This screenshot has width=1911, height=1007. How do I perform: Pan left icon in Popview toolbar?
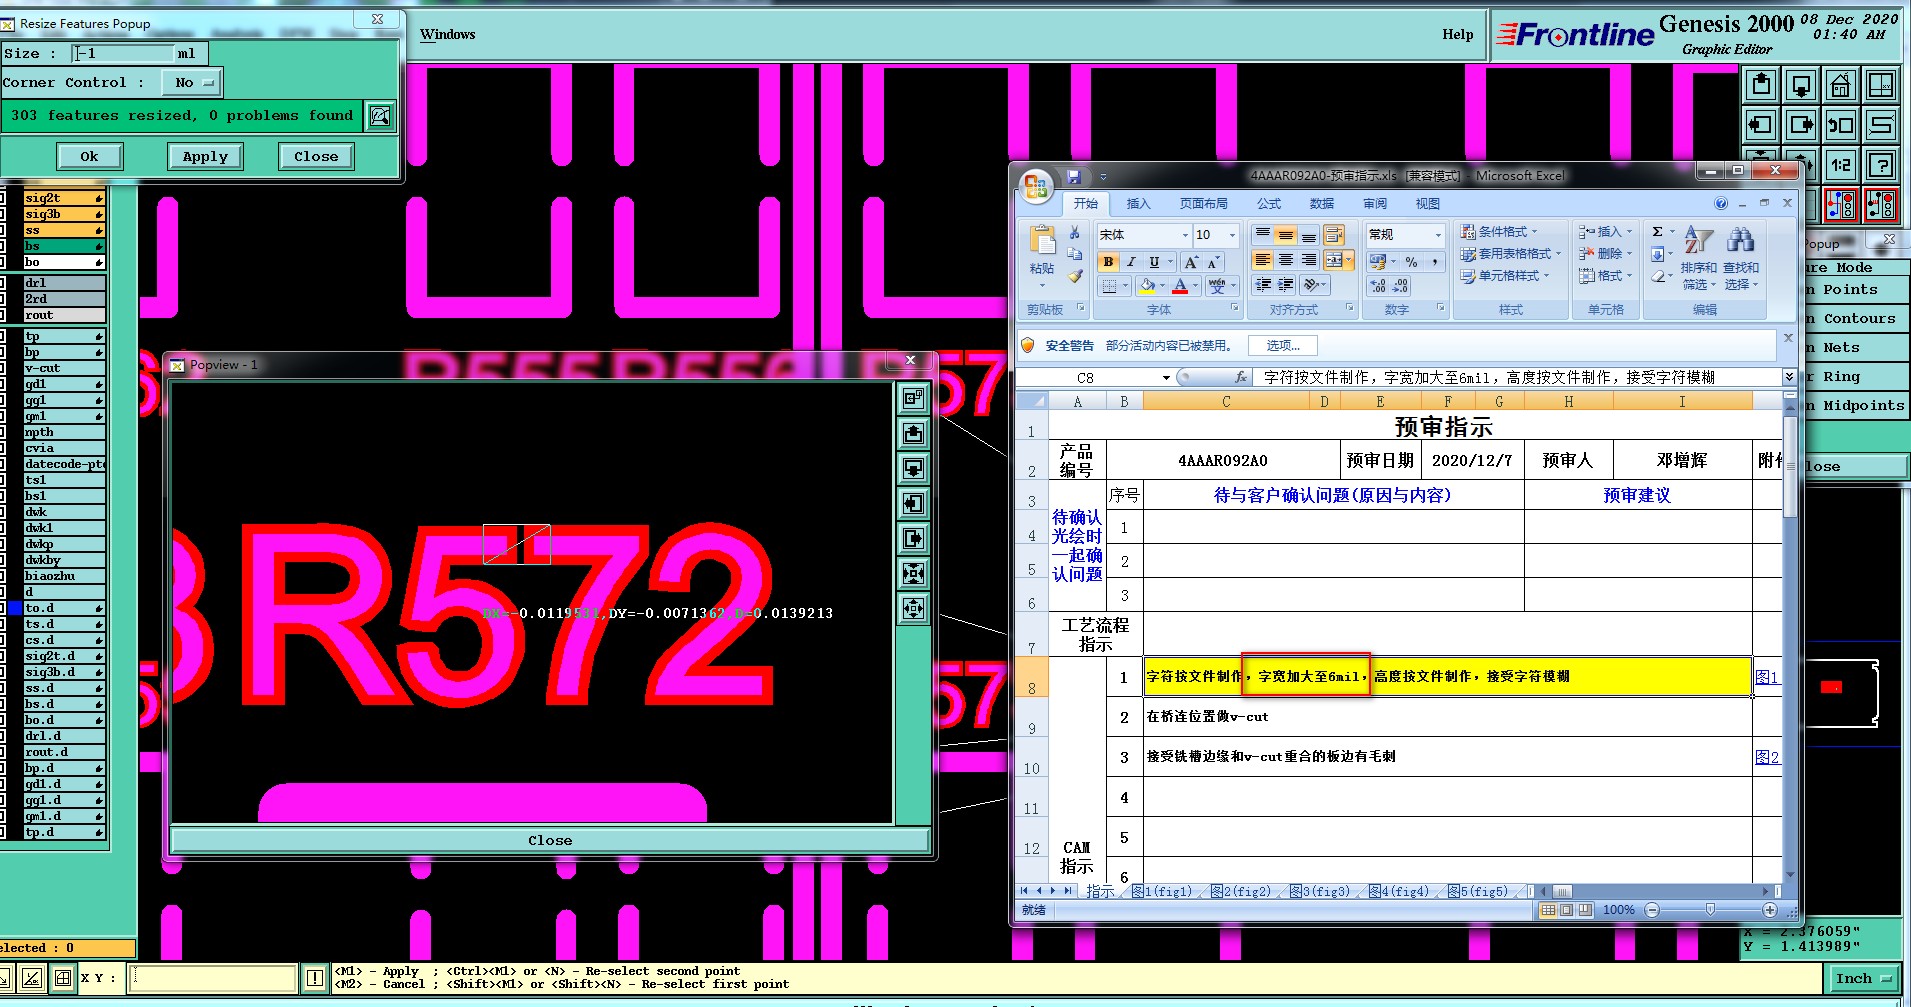click(x=913, y=503)
